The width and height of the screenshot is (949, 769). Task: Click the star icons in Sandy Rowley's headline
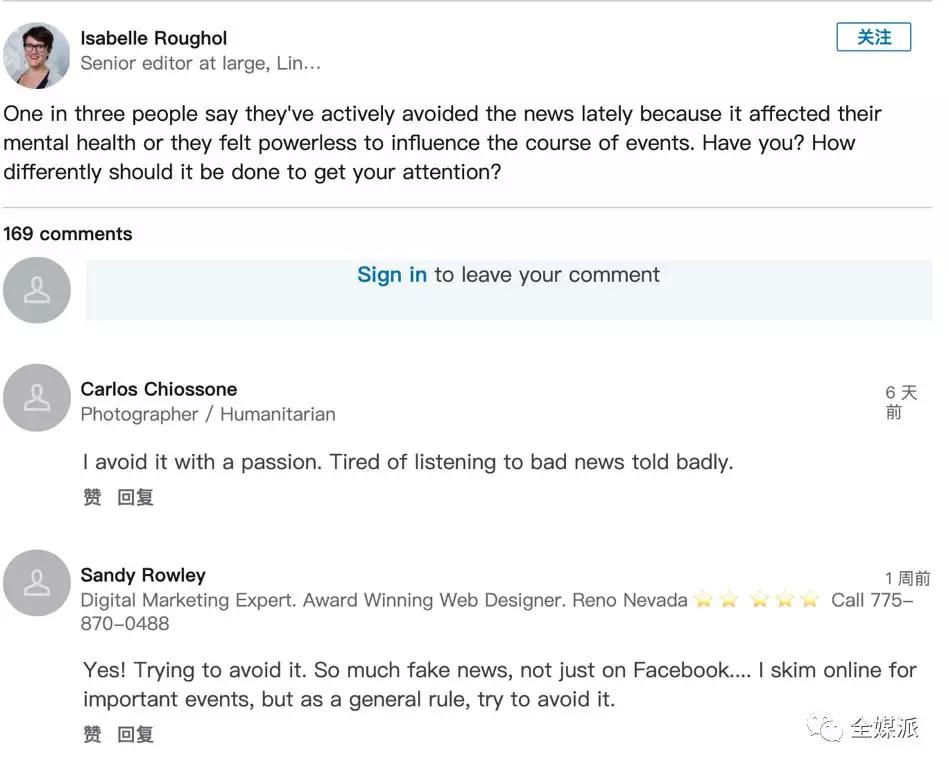(x=757, y=600)
